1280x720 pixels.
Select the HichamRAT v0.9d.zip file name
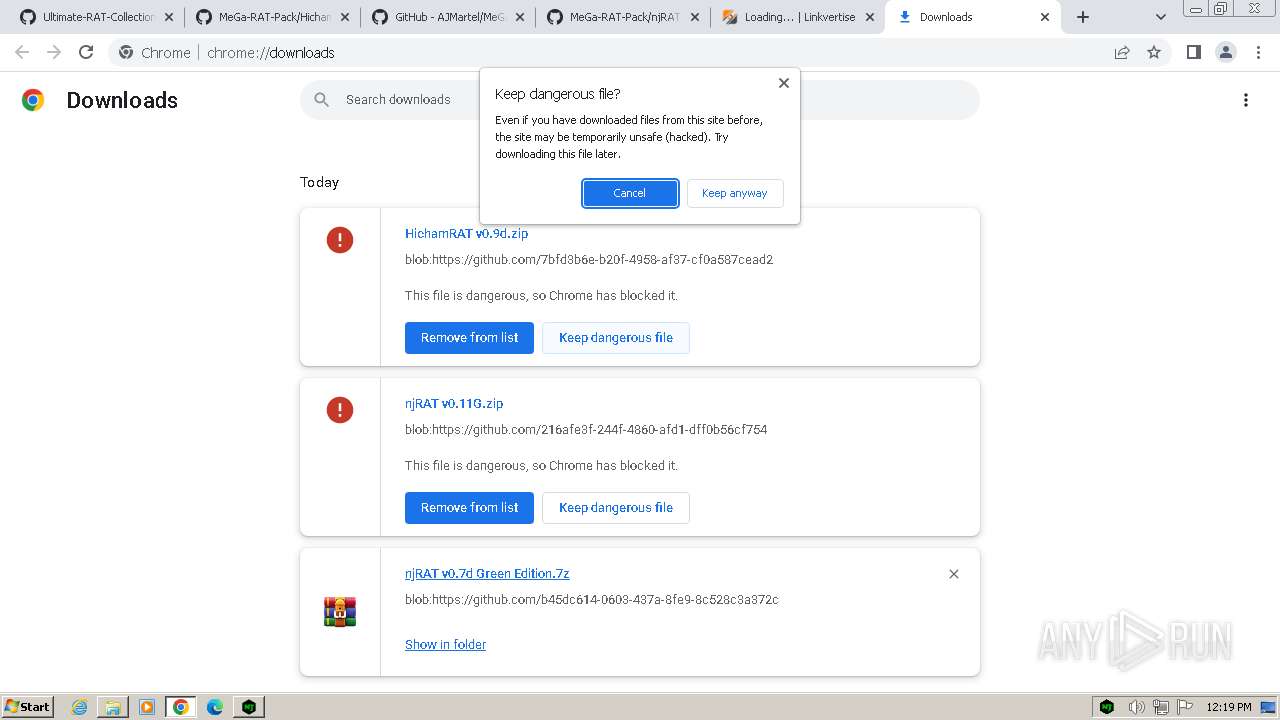pos(466,234)
